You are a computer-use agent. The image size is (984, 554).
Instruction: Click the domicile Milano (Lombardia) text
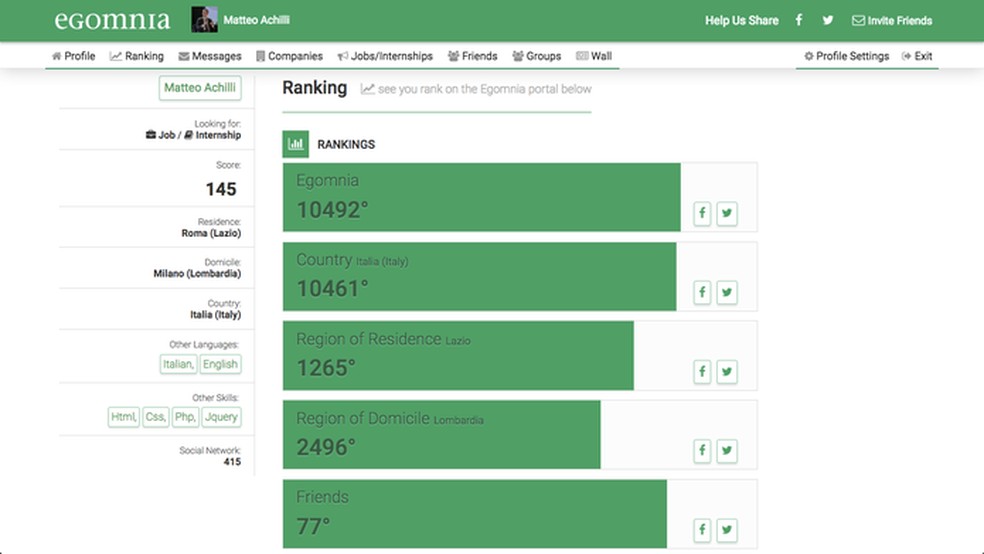tap(197, 274)
